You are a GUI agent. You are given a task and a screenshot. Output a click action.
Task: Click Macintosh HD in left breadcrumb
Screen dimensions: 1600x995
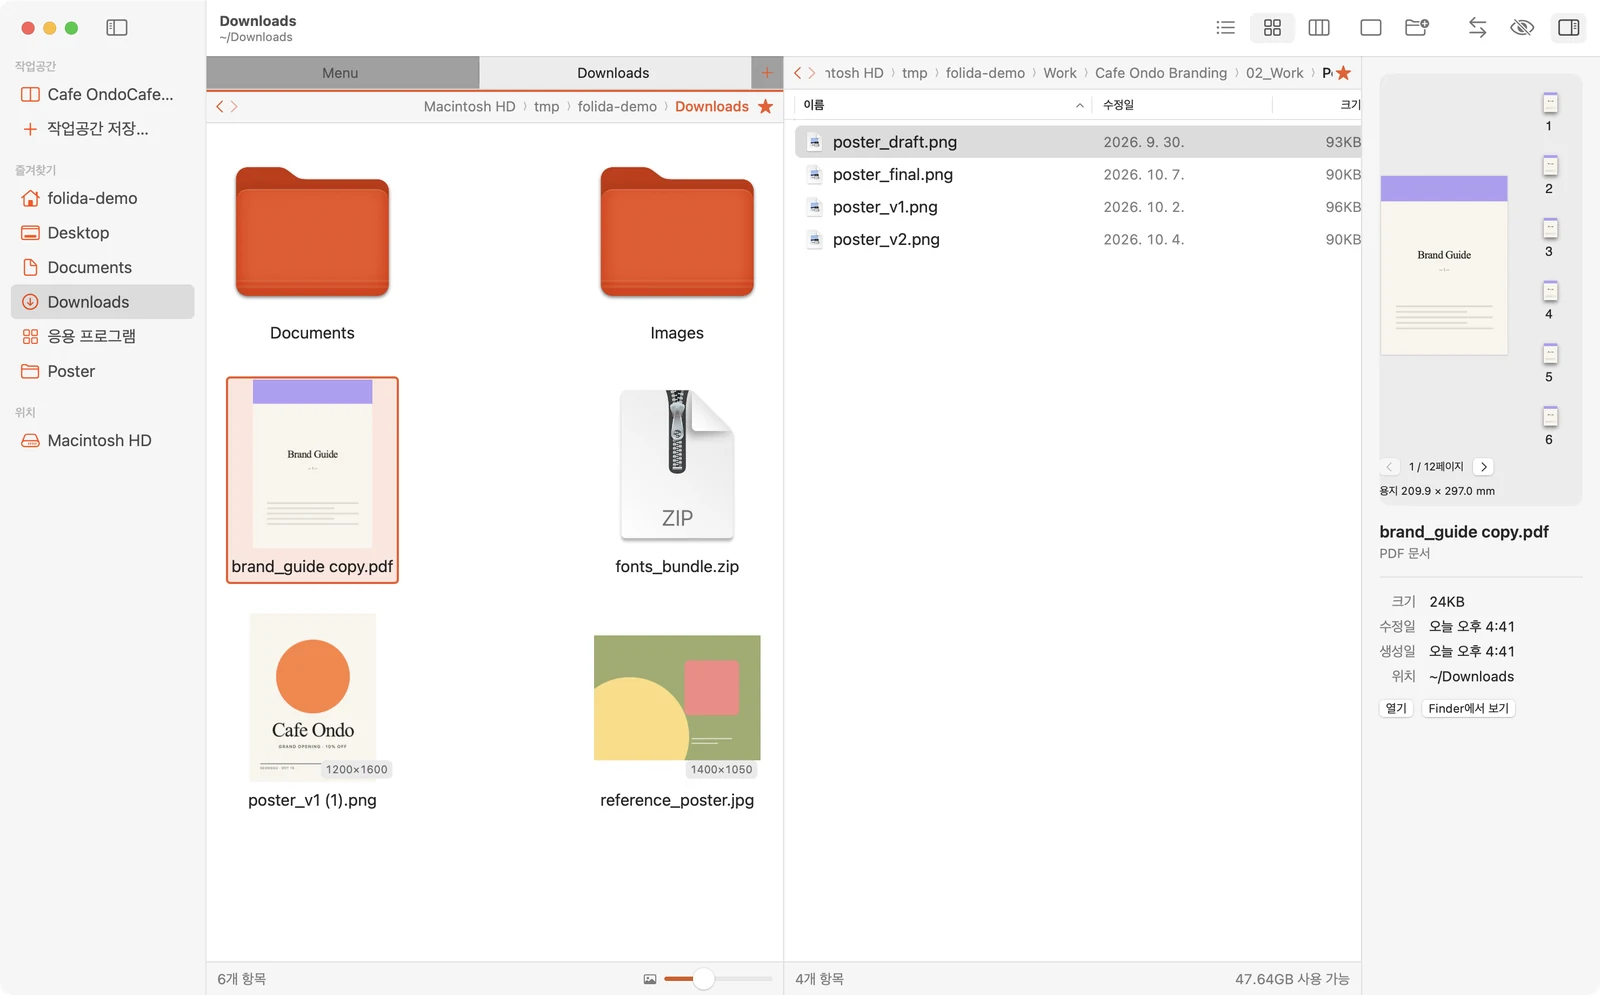tap(469, 106)
